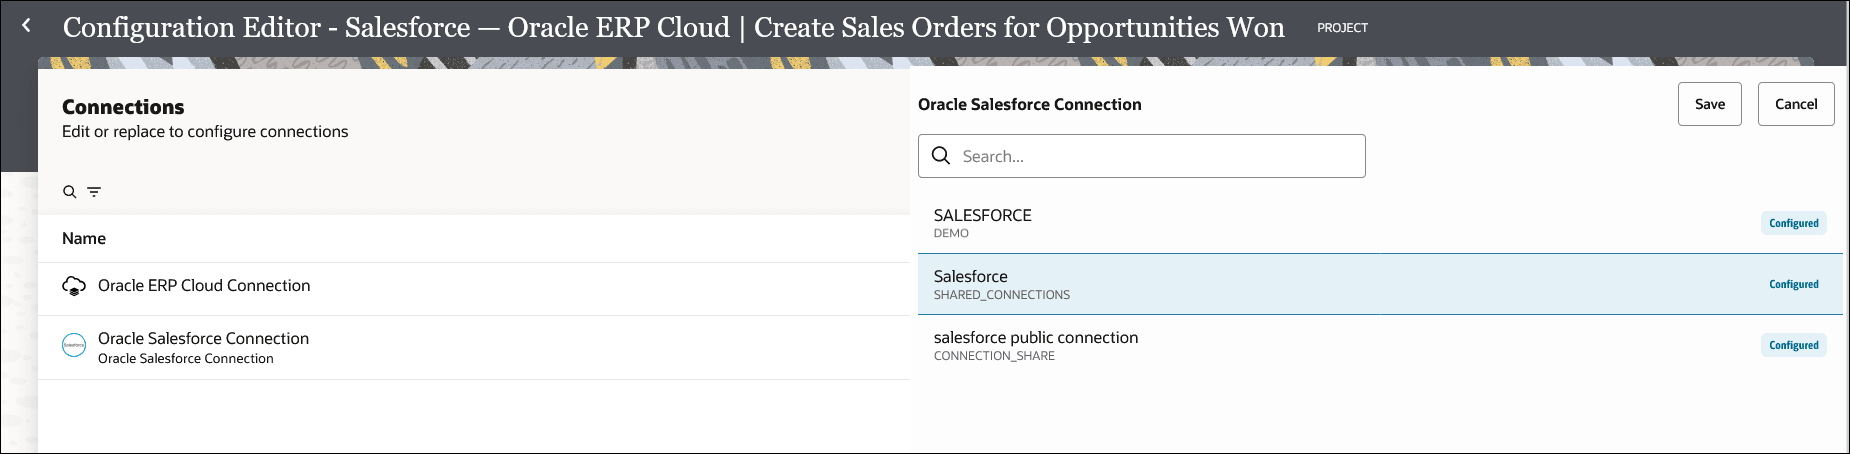Open the filter icon under Connections
Viewport: 1850px width, 454px height.
click(x=94, y=192)
